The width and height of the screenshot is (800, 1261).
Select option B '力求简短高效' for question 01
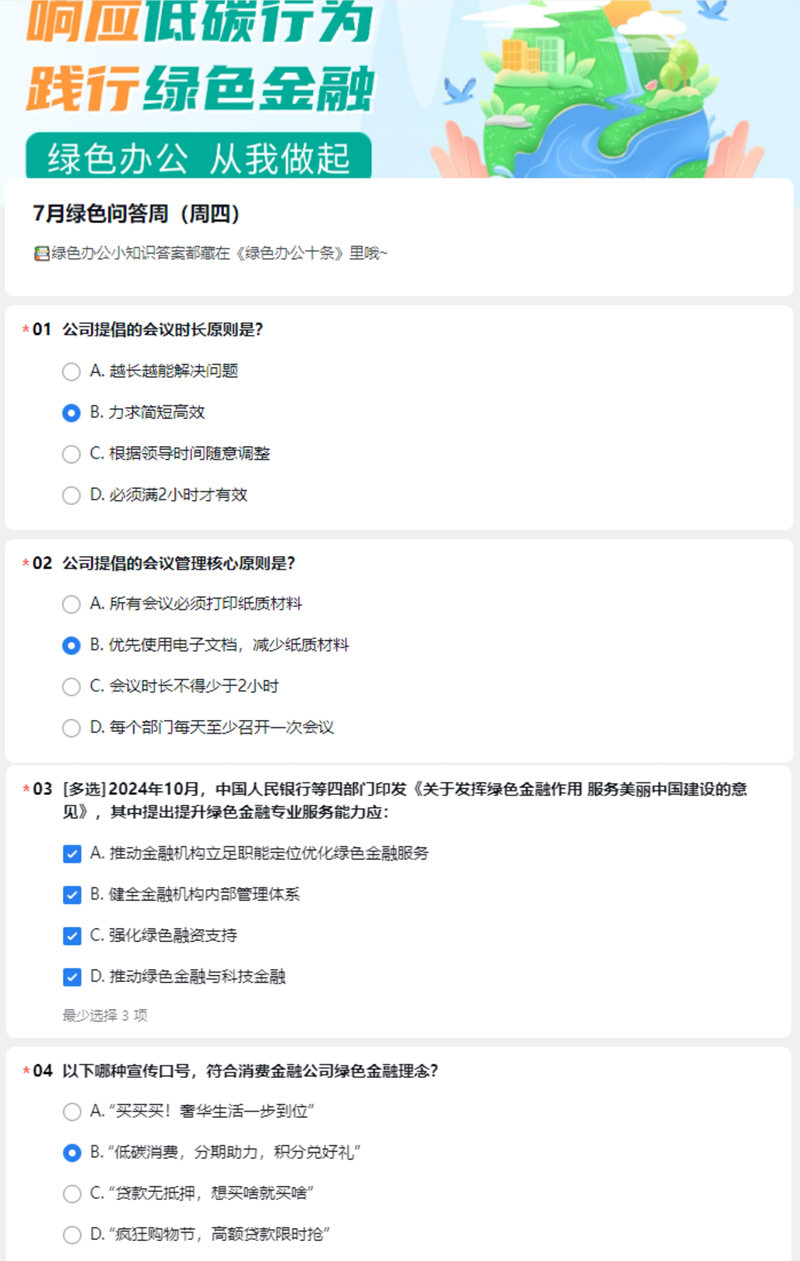pyautogui.click(x=71, y=412)
